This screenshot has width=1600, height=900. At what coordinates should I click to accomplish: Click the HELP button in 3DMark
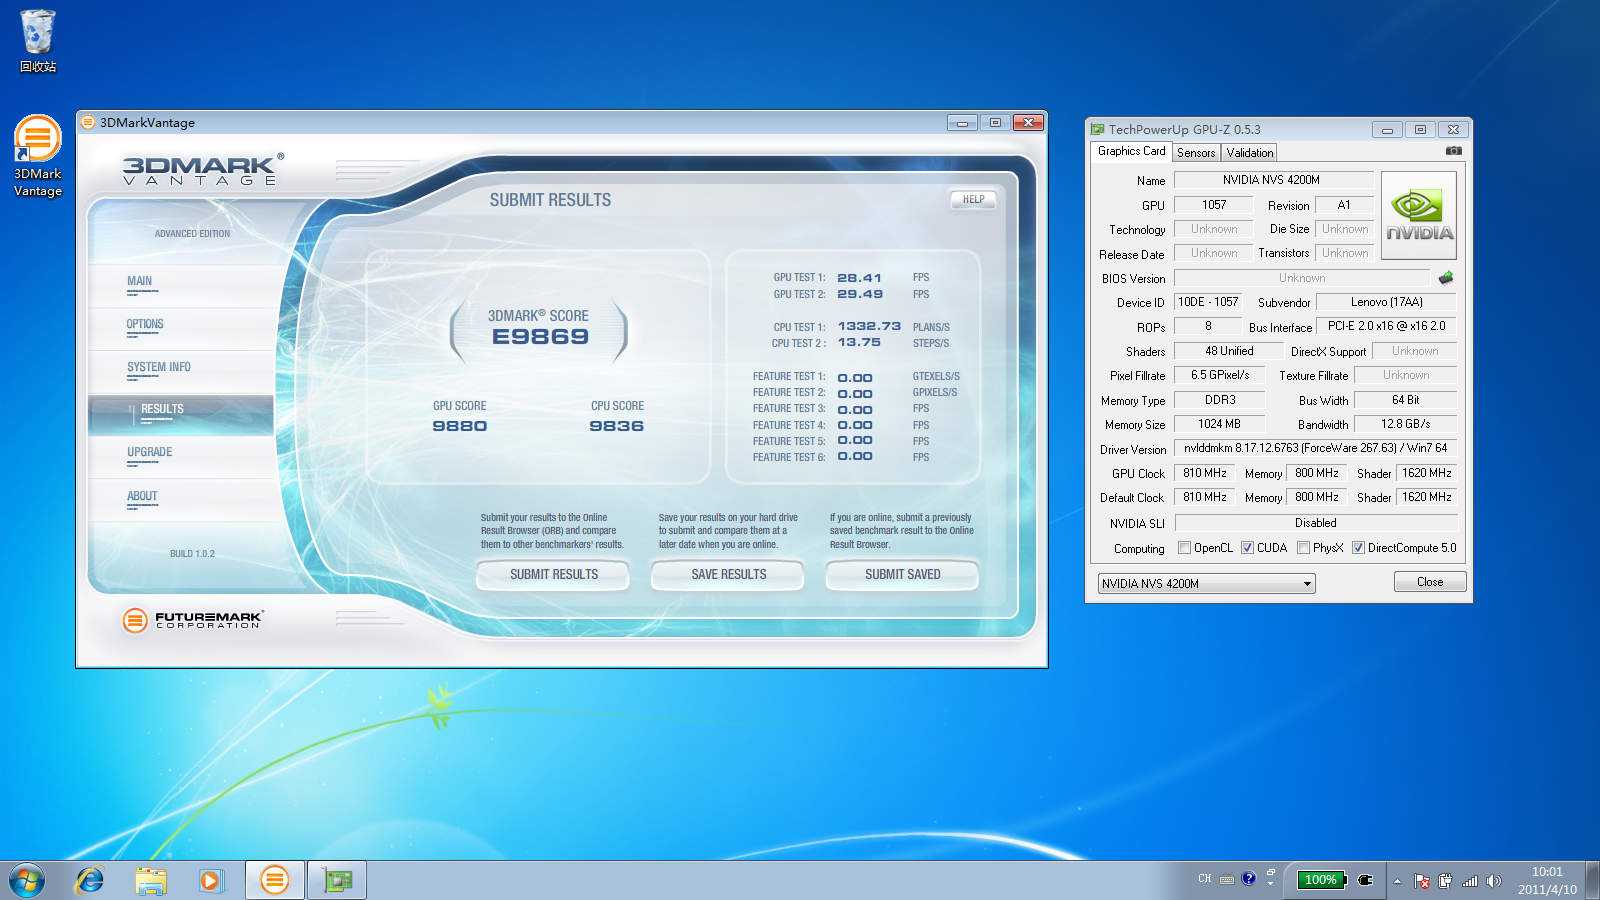coord(973,200)
